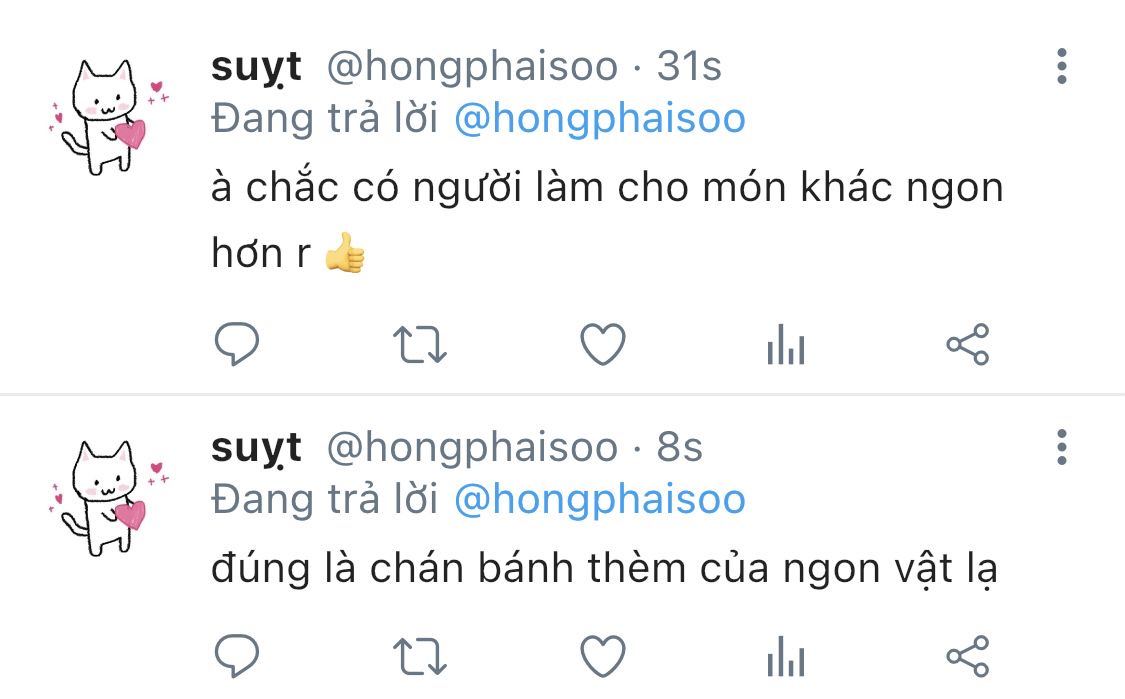Screen dimensions: 1125x699
Task: Open the 8s tweet's more options menu
Action: [1062, 447]
